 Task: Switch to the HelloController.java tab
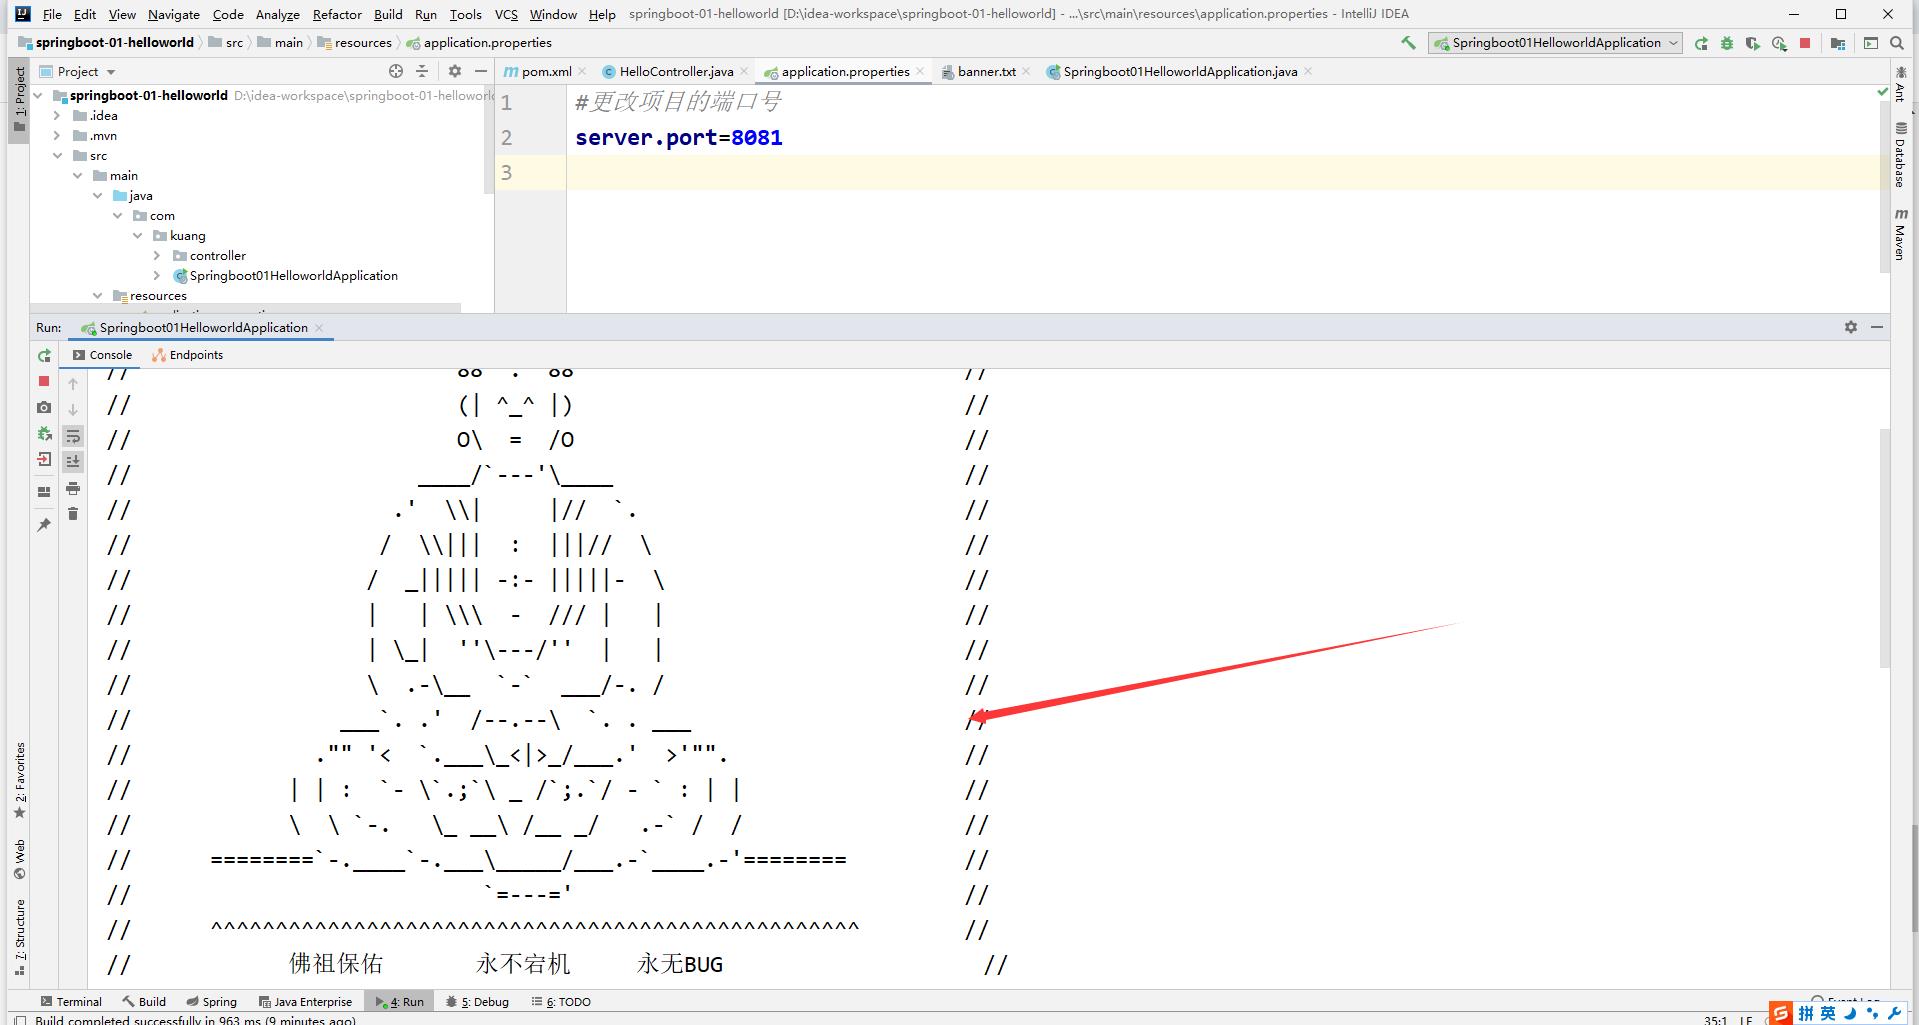[x=676, y=71]
